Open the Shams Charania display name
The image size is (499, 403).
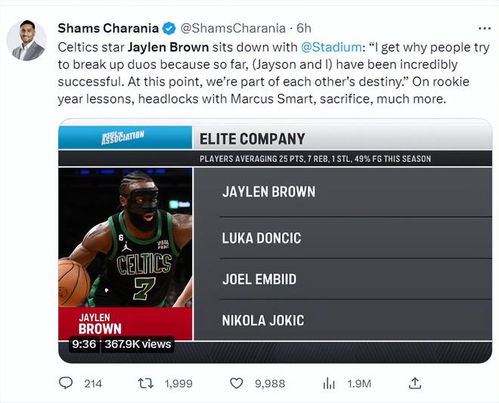108,28
